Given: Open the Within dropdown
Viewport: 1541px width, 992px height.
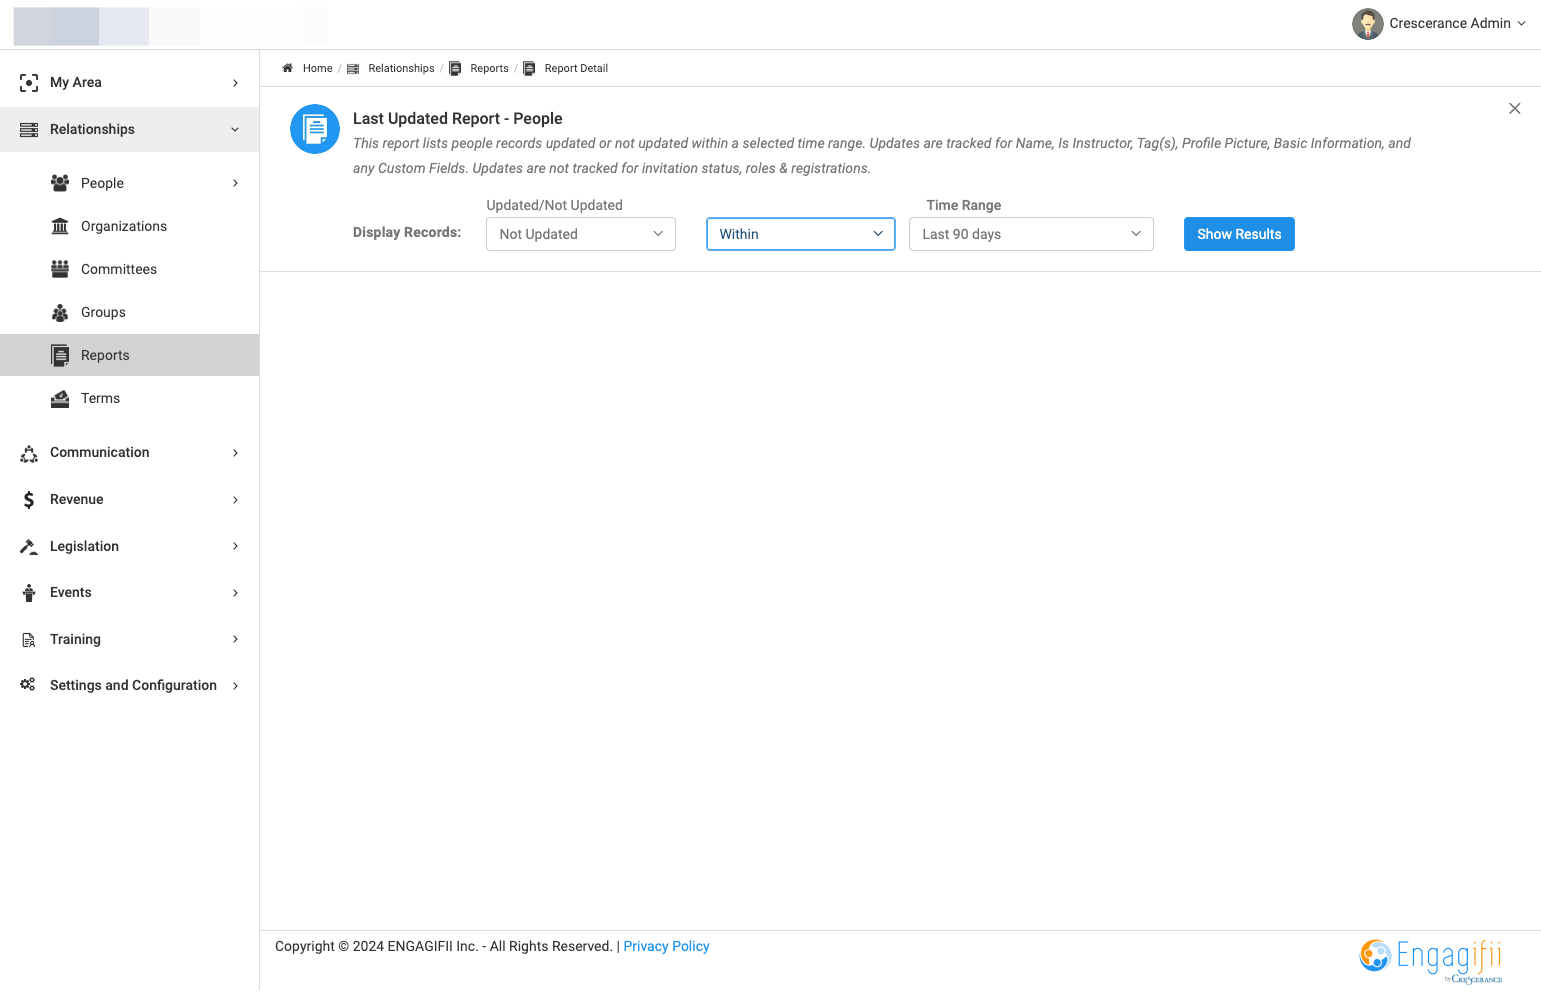Looking at the screenshot, I should tap(801, 234).
